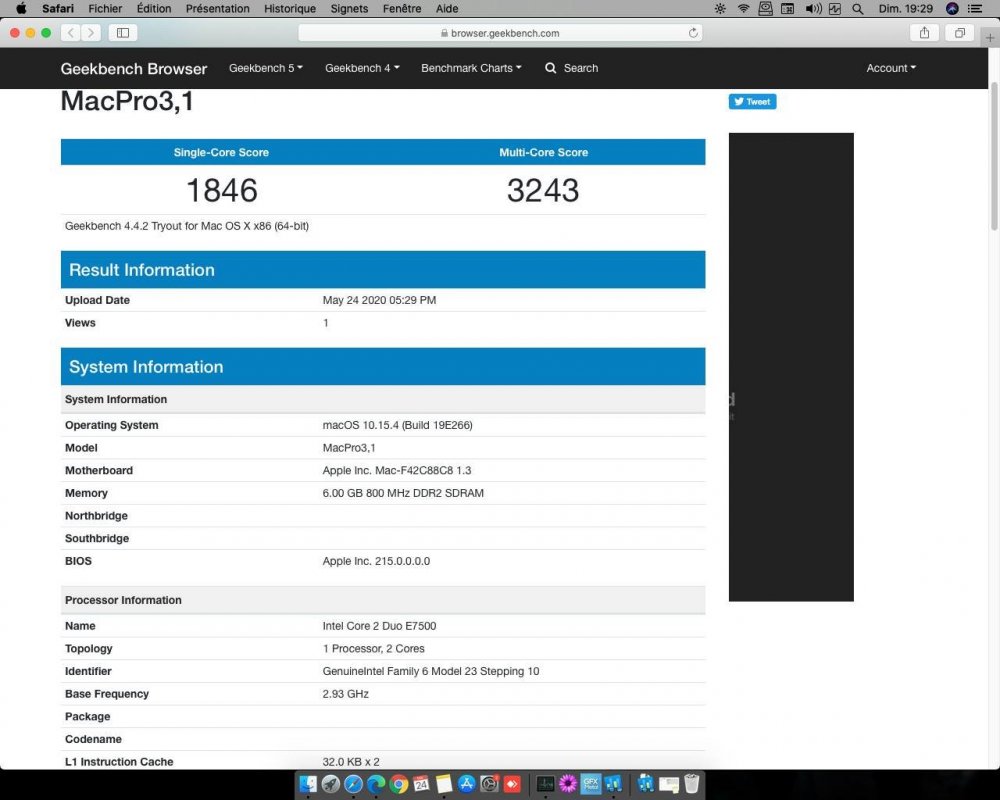1000x800 pixels.
Task: Click the Safari forward arrow
Action: point(91,33)
